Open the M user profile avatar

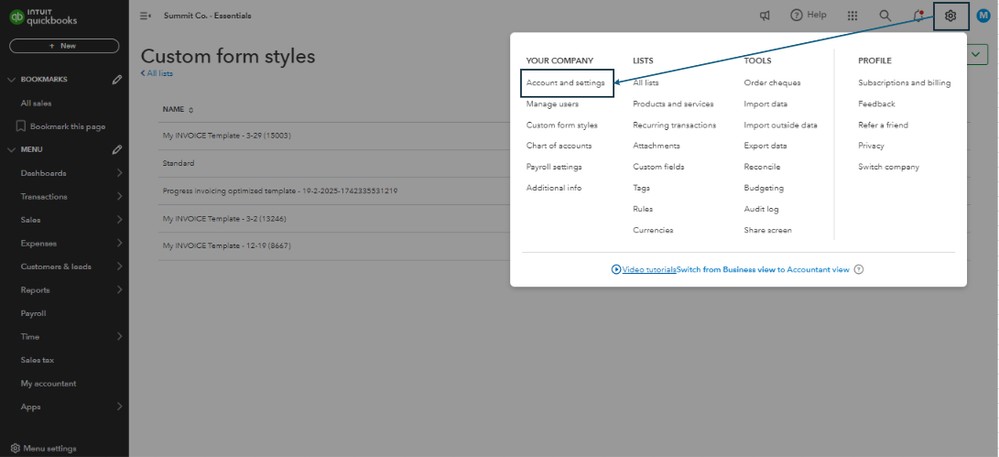982,16
